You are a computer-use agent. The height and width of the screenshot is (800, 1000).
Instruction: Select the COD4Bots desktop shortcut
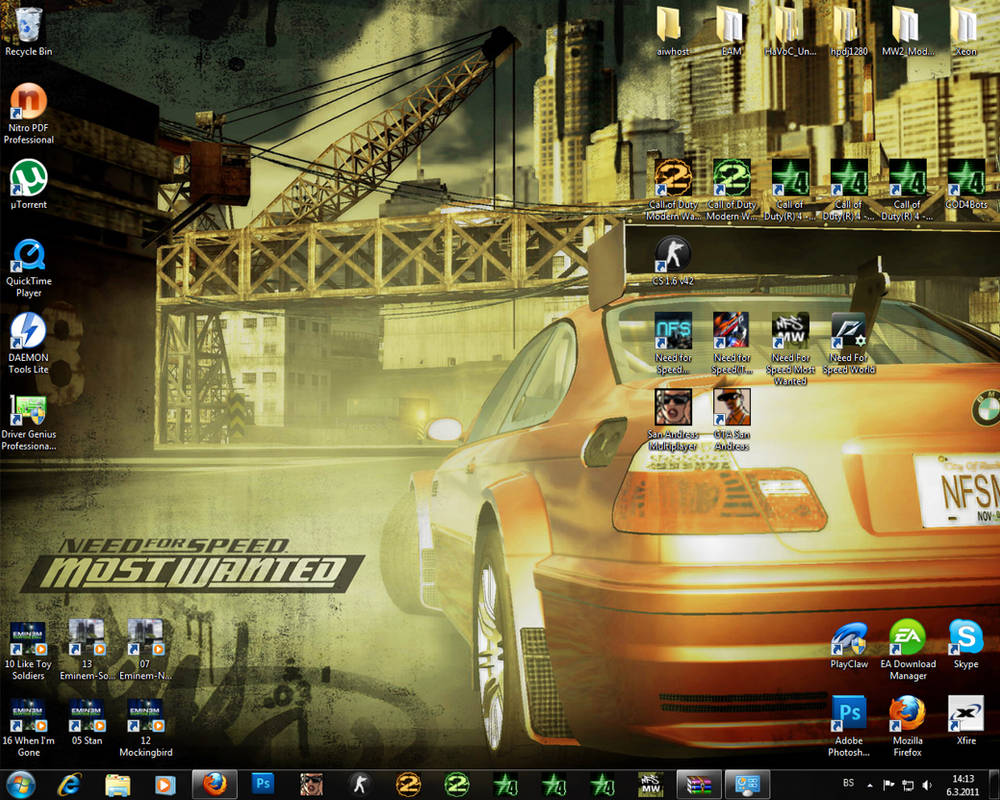pos(965,177)
